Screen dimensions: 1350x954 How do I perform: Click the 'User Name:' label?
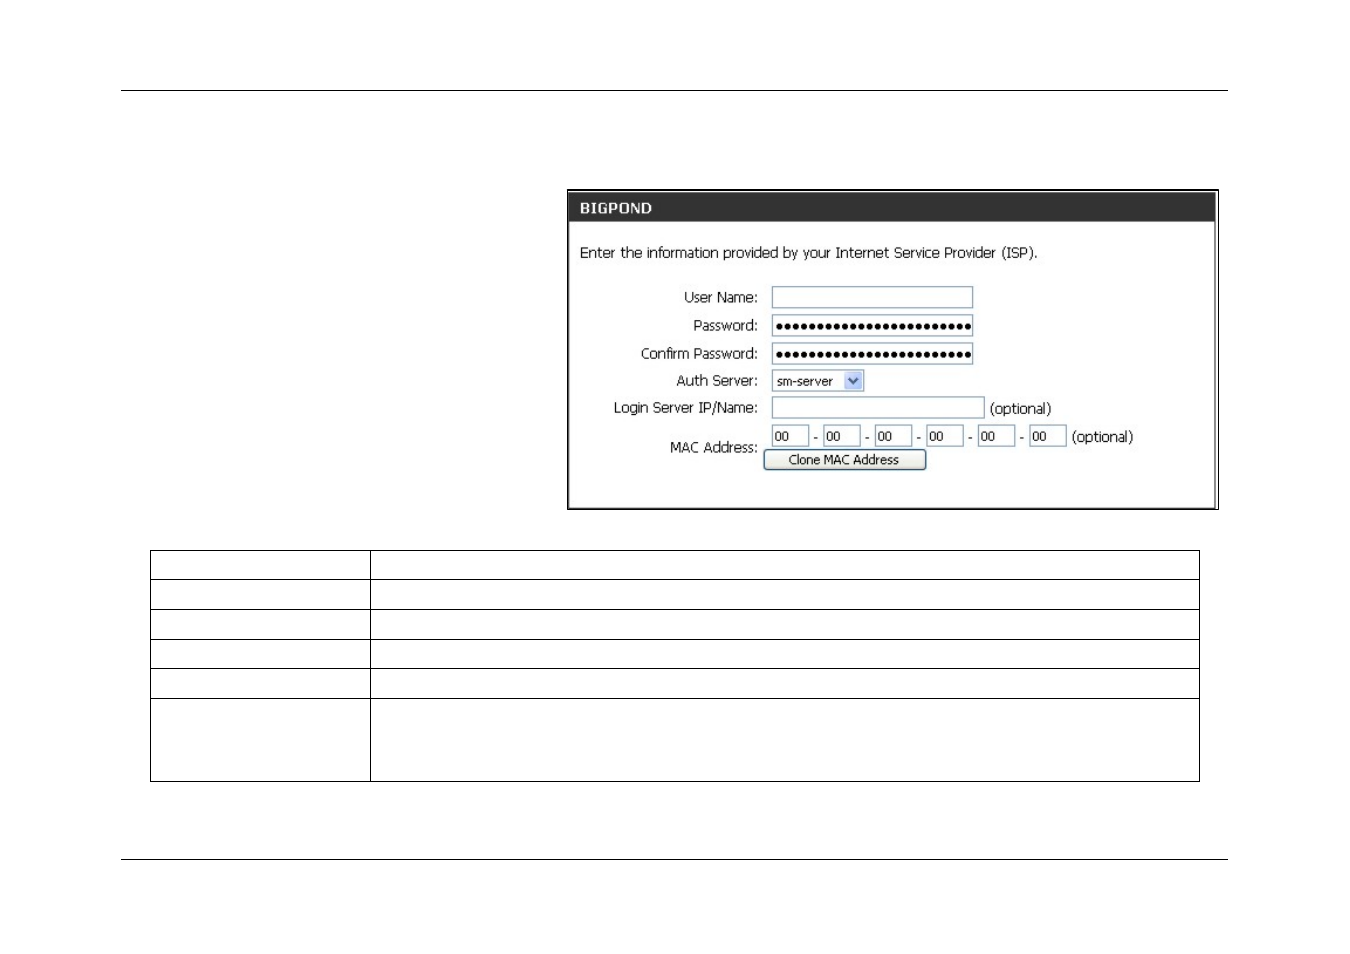pyautogui.click(x=720, y=297)
